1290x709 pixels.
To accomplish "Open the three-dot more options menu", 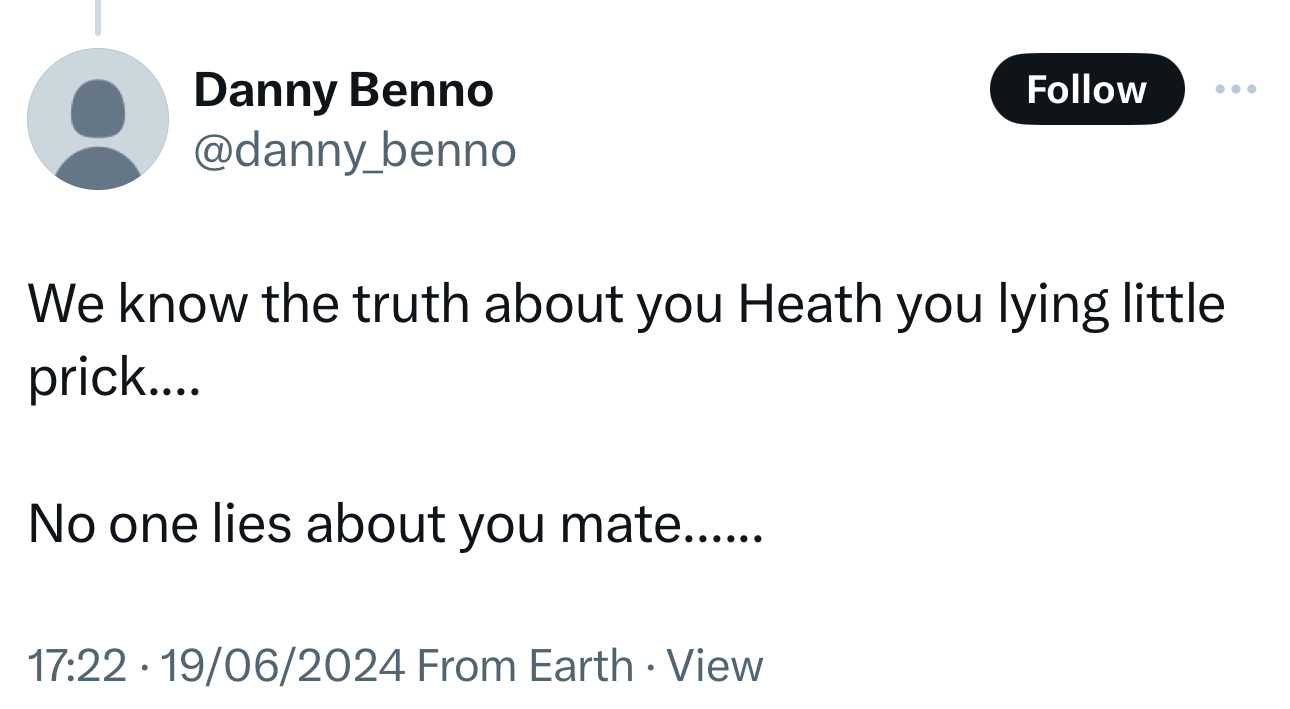I will 1235,89.
